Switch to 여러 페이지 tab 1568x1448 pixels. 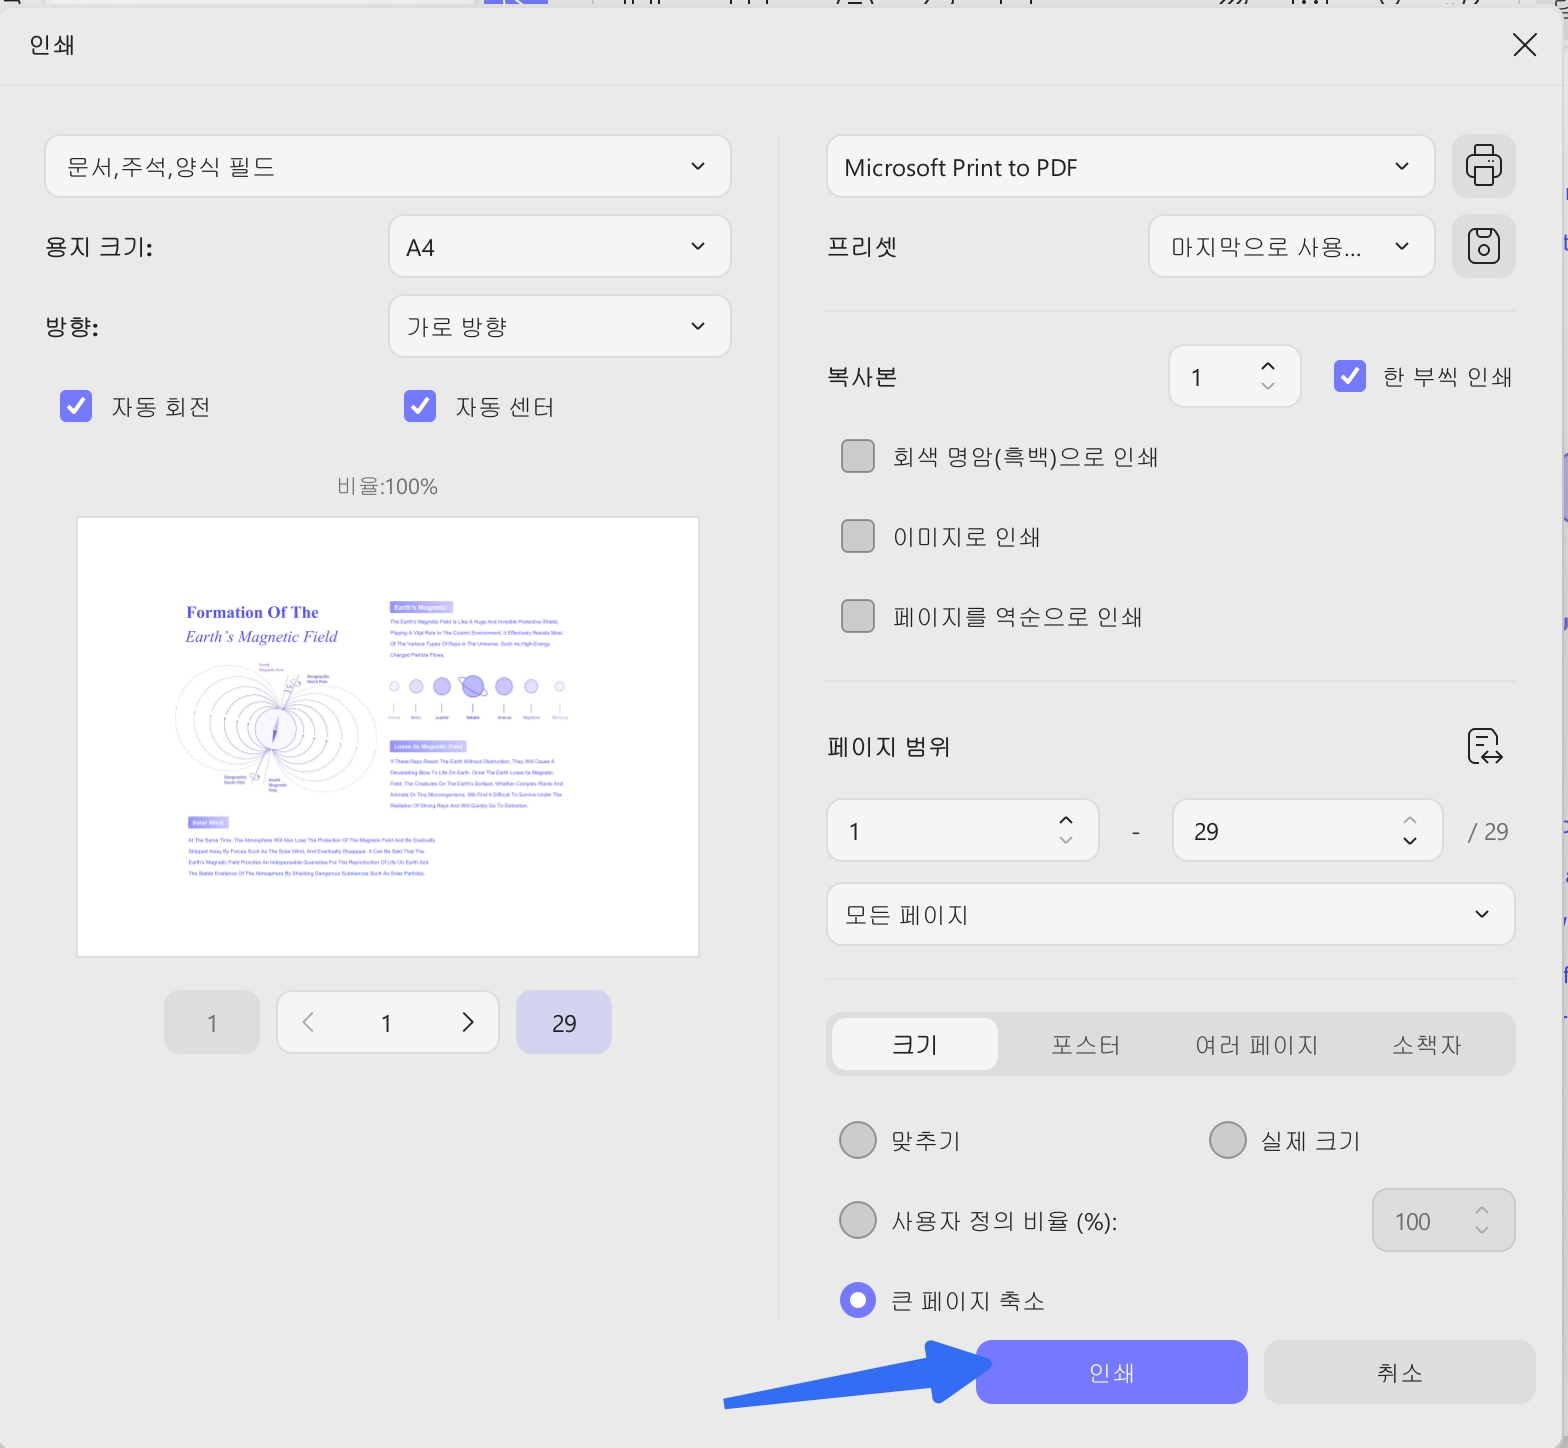pyautogui.click(x=1257, y=1044)
